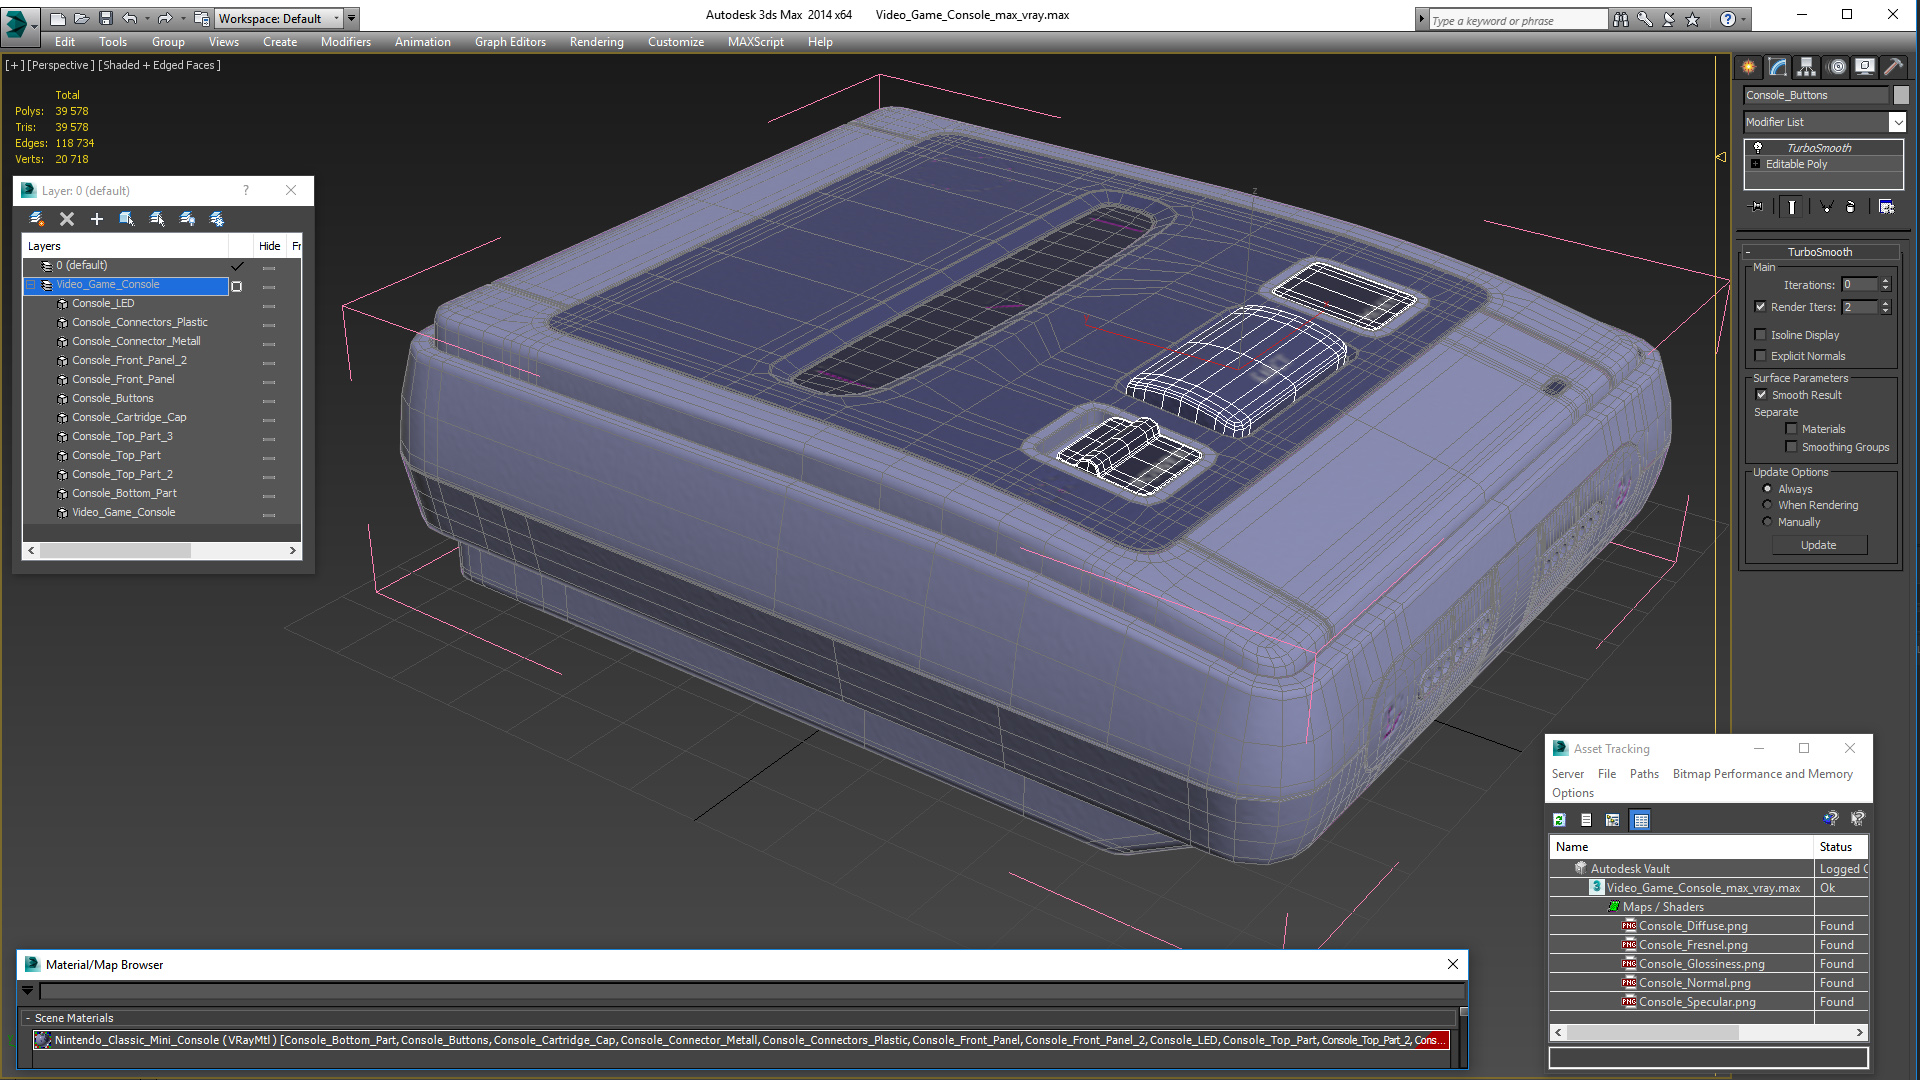Expand the Editable Poly sub-object tree
1920x1080 pixels.
coord(1755,164)
